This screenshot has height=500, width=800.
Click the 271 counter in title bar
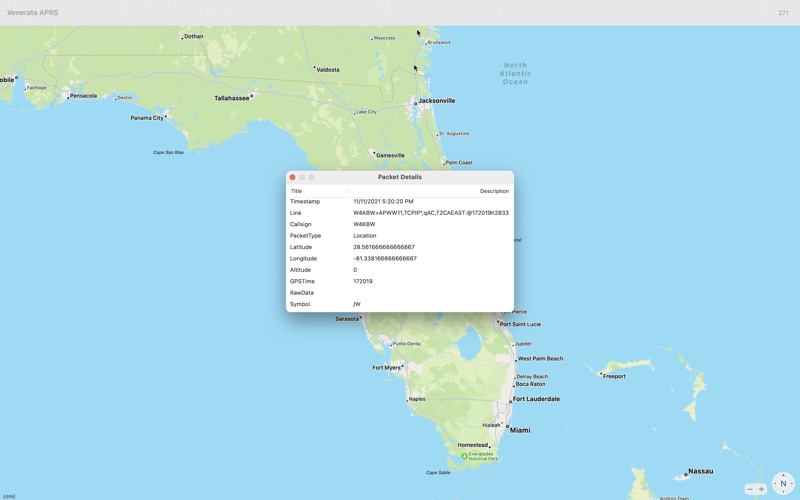pos(783,13)
